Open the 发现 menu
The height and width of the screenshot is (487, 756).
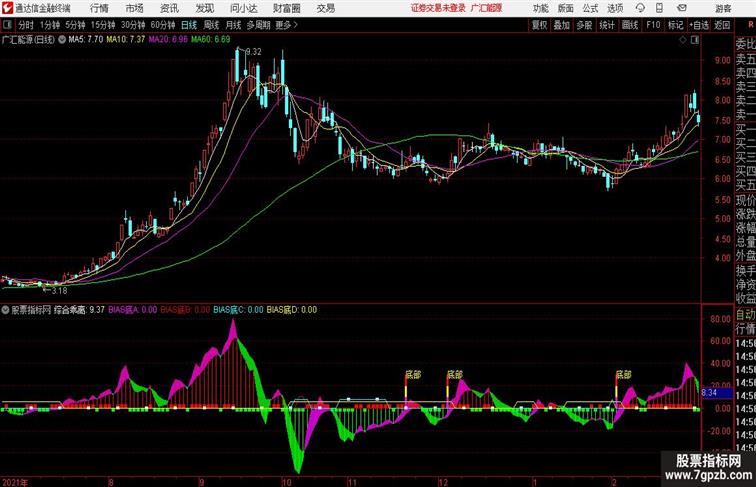205,8
